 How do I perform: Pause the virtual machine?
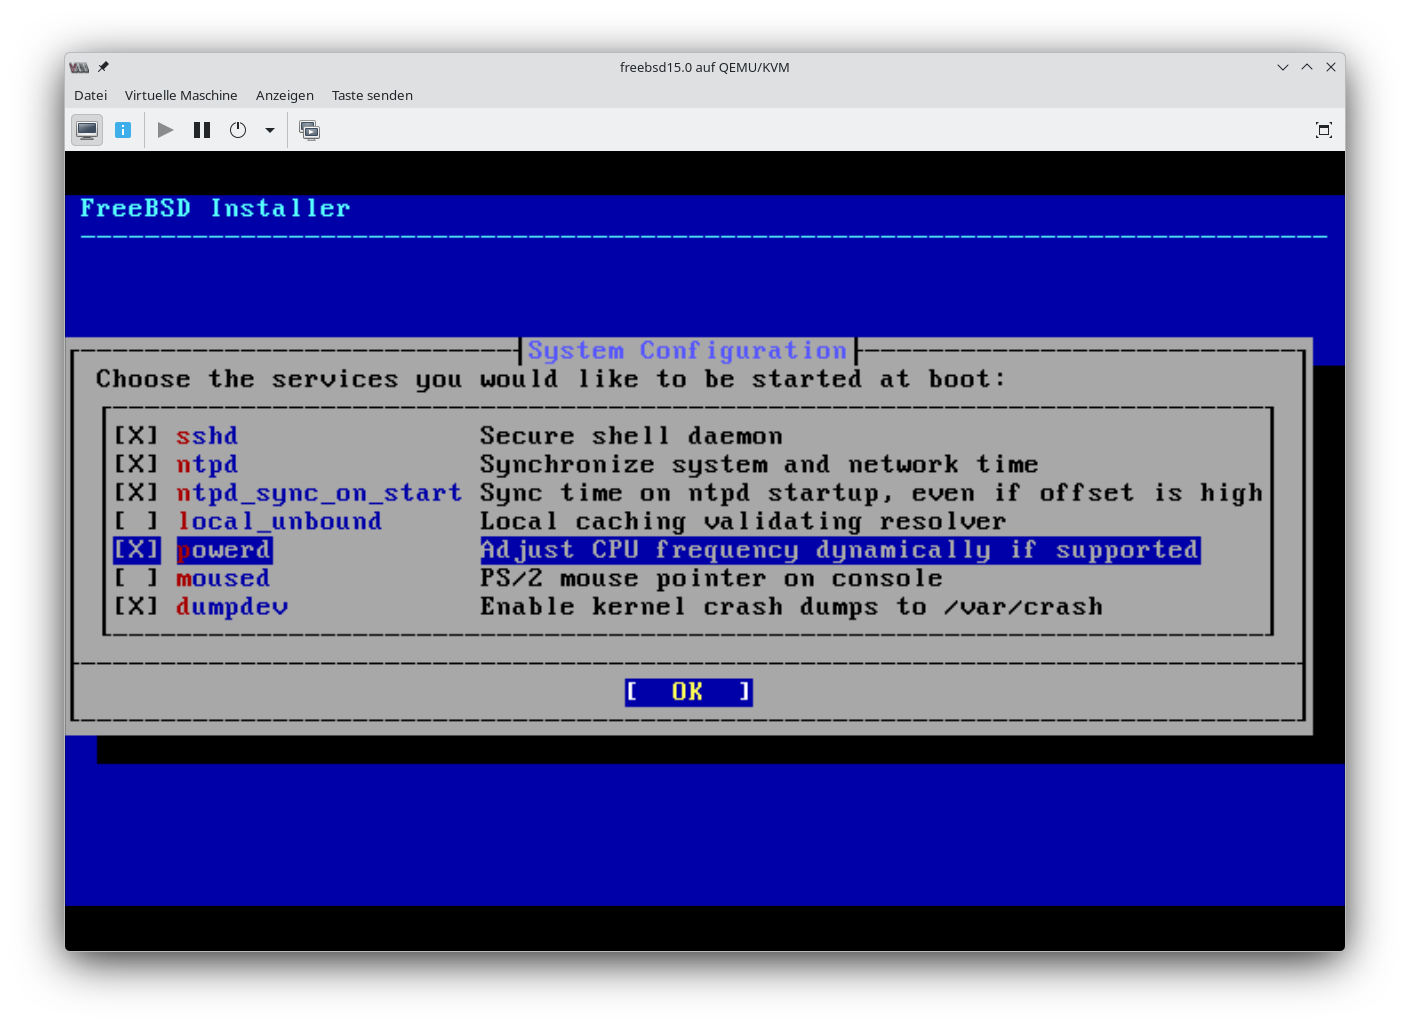(202, 130)
